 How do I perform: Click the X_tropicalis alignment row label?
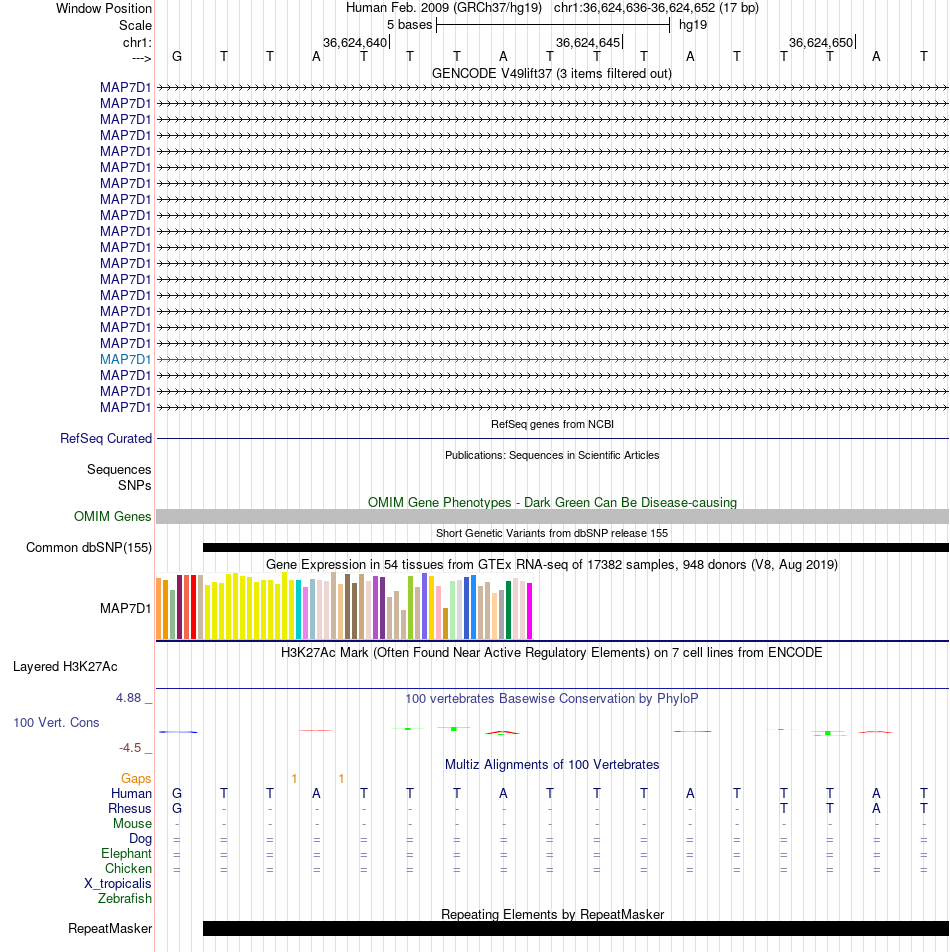(118, 884)
